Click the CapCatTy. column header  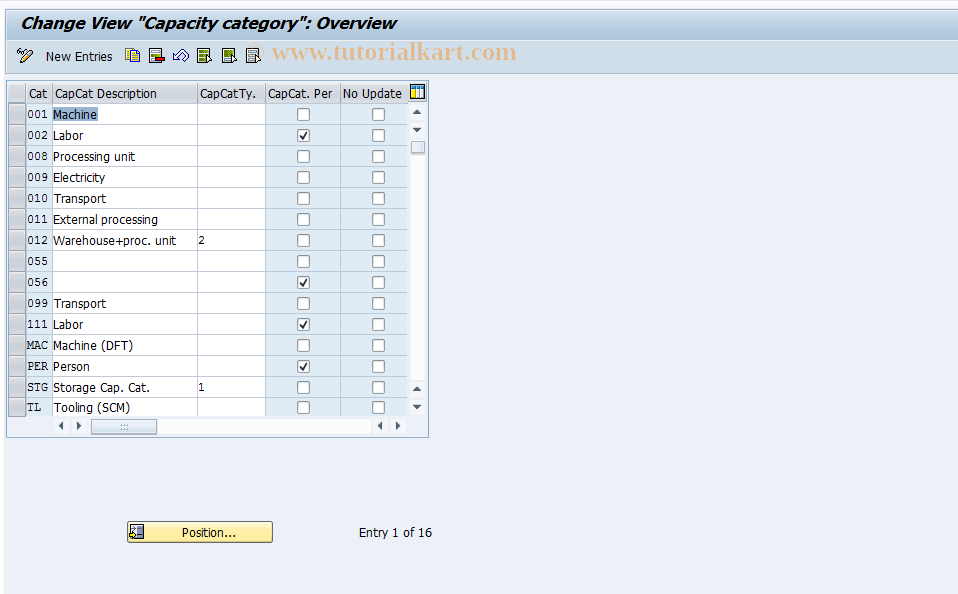232,94
